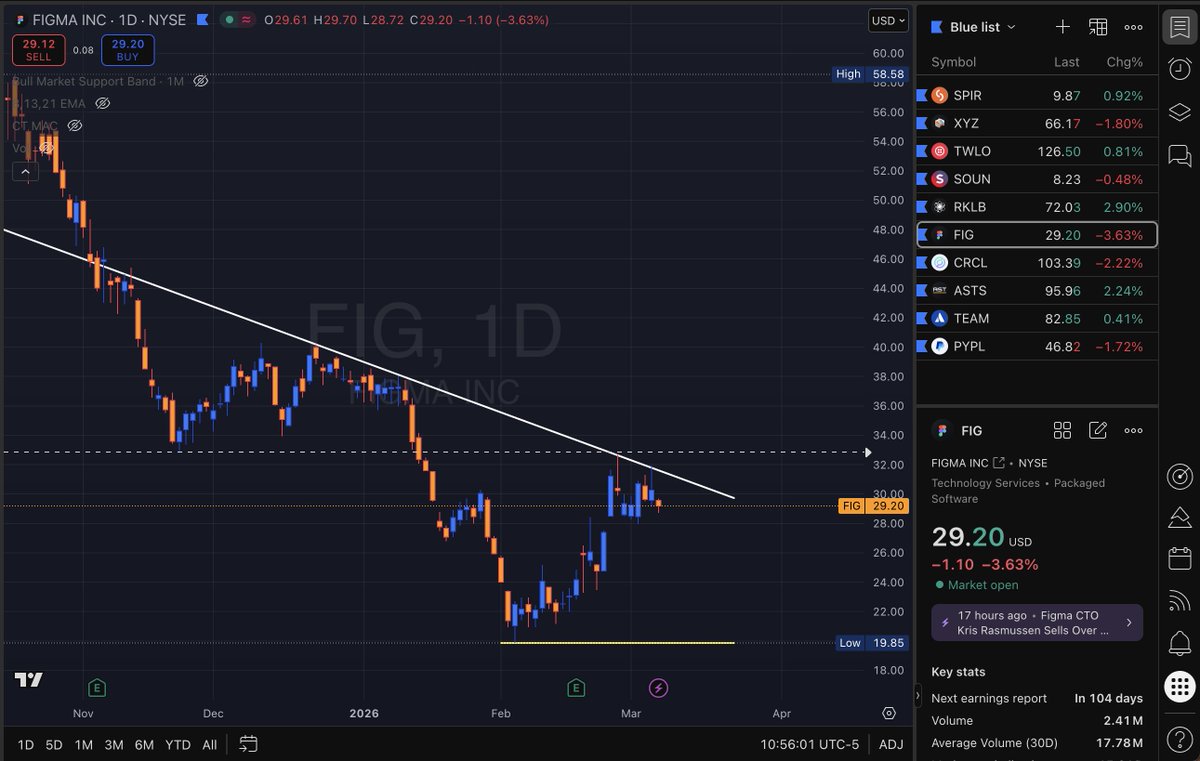Toggle visibility of the CT MAC indicator
The height and width of the screenshot is (761, 1200).
[74, 125]
